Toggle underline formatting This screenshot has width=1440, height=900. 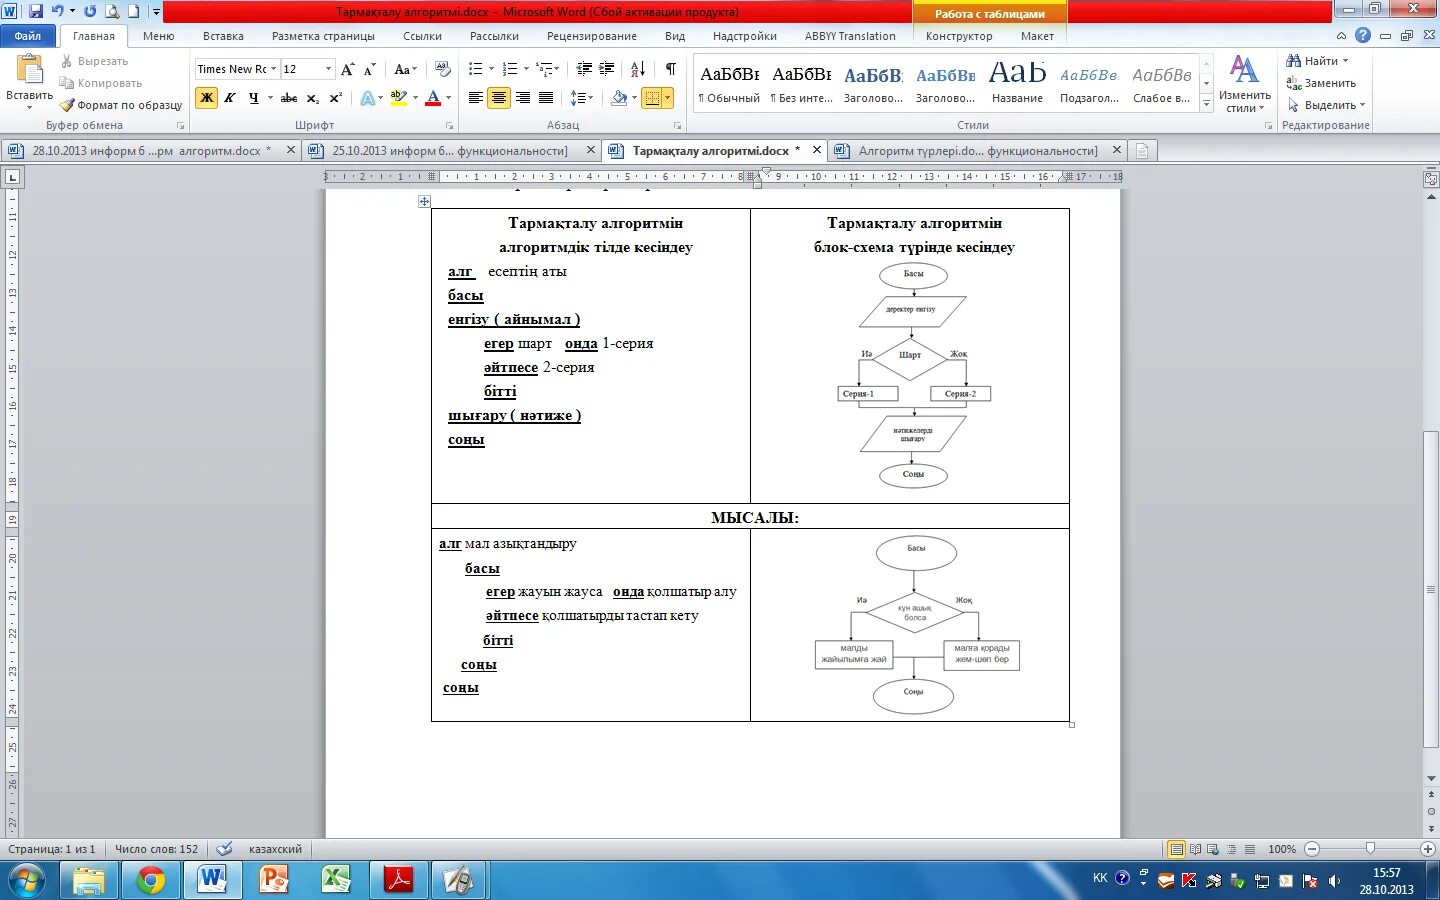(254, 98)
